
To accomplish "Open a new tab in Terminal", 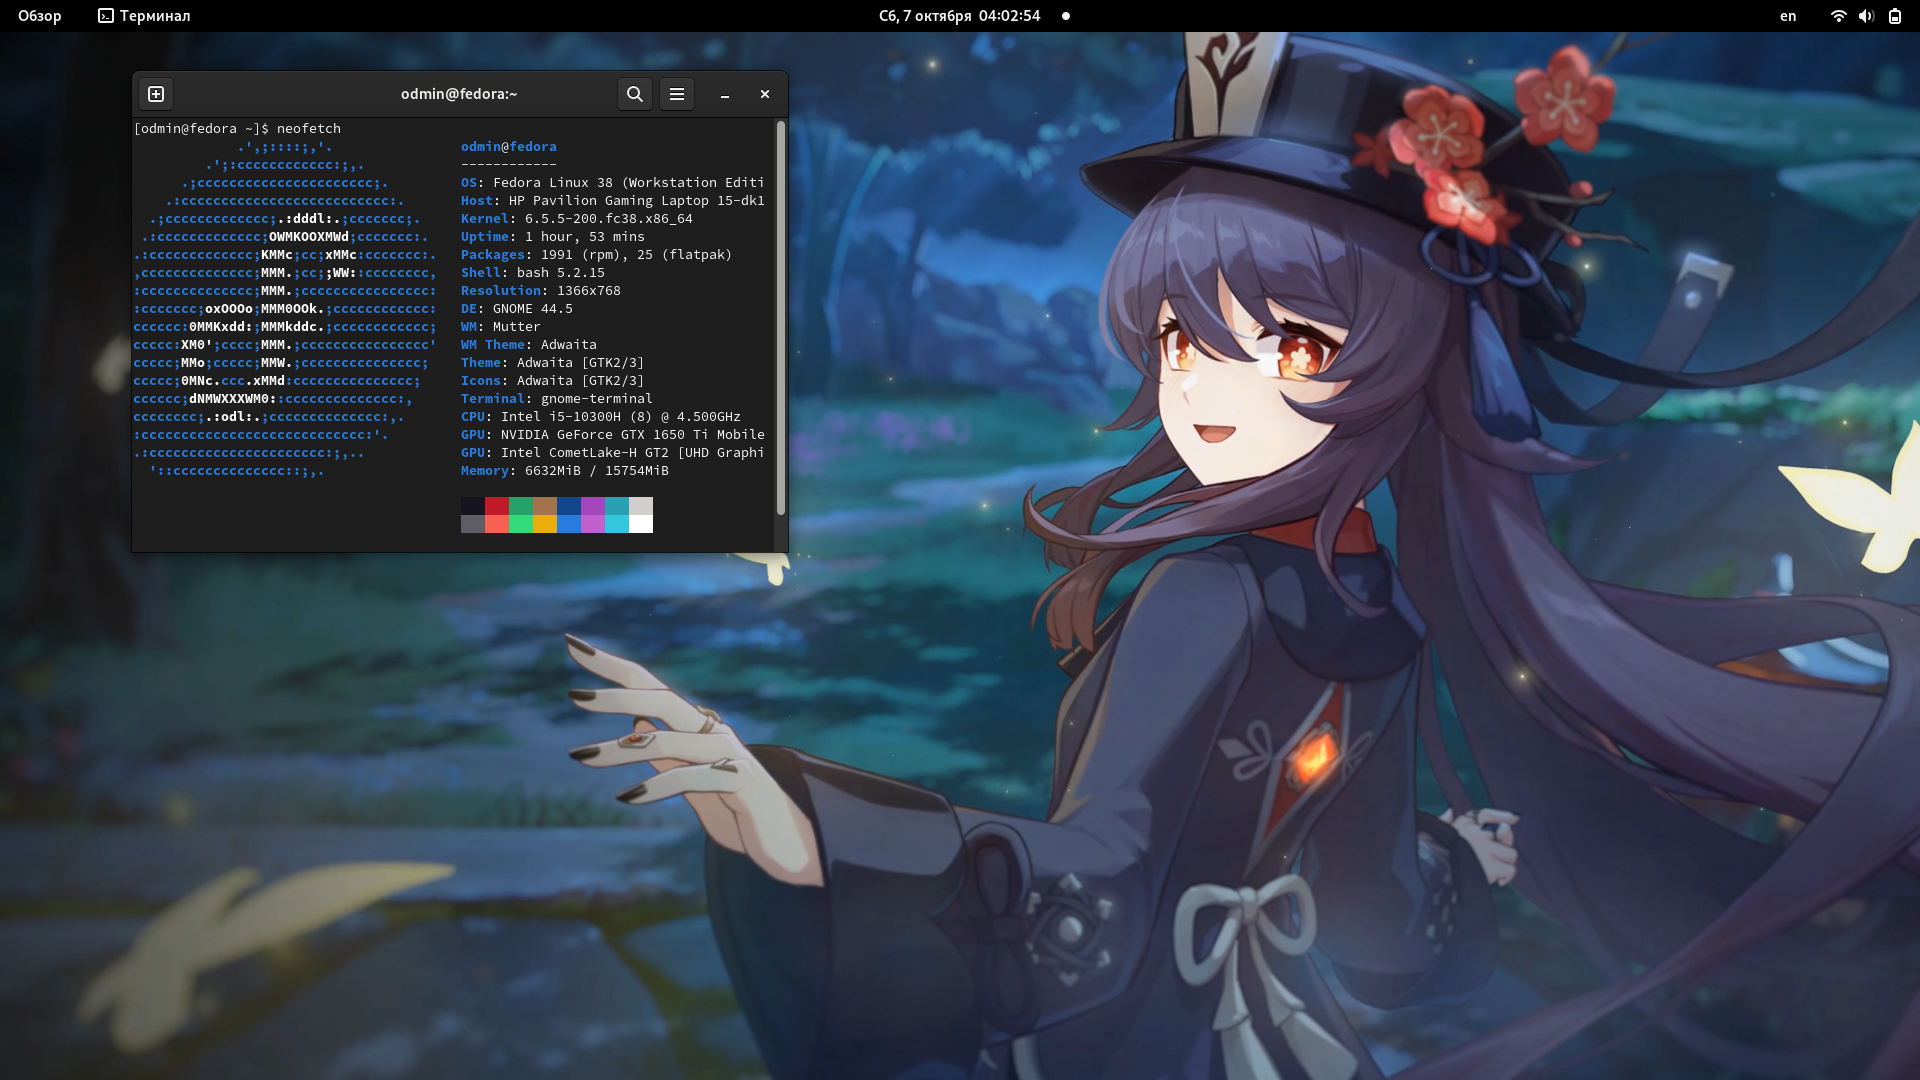I will click(x=156, y=94).
